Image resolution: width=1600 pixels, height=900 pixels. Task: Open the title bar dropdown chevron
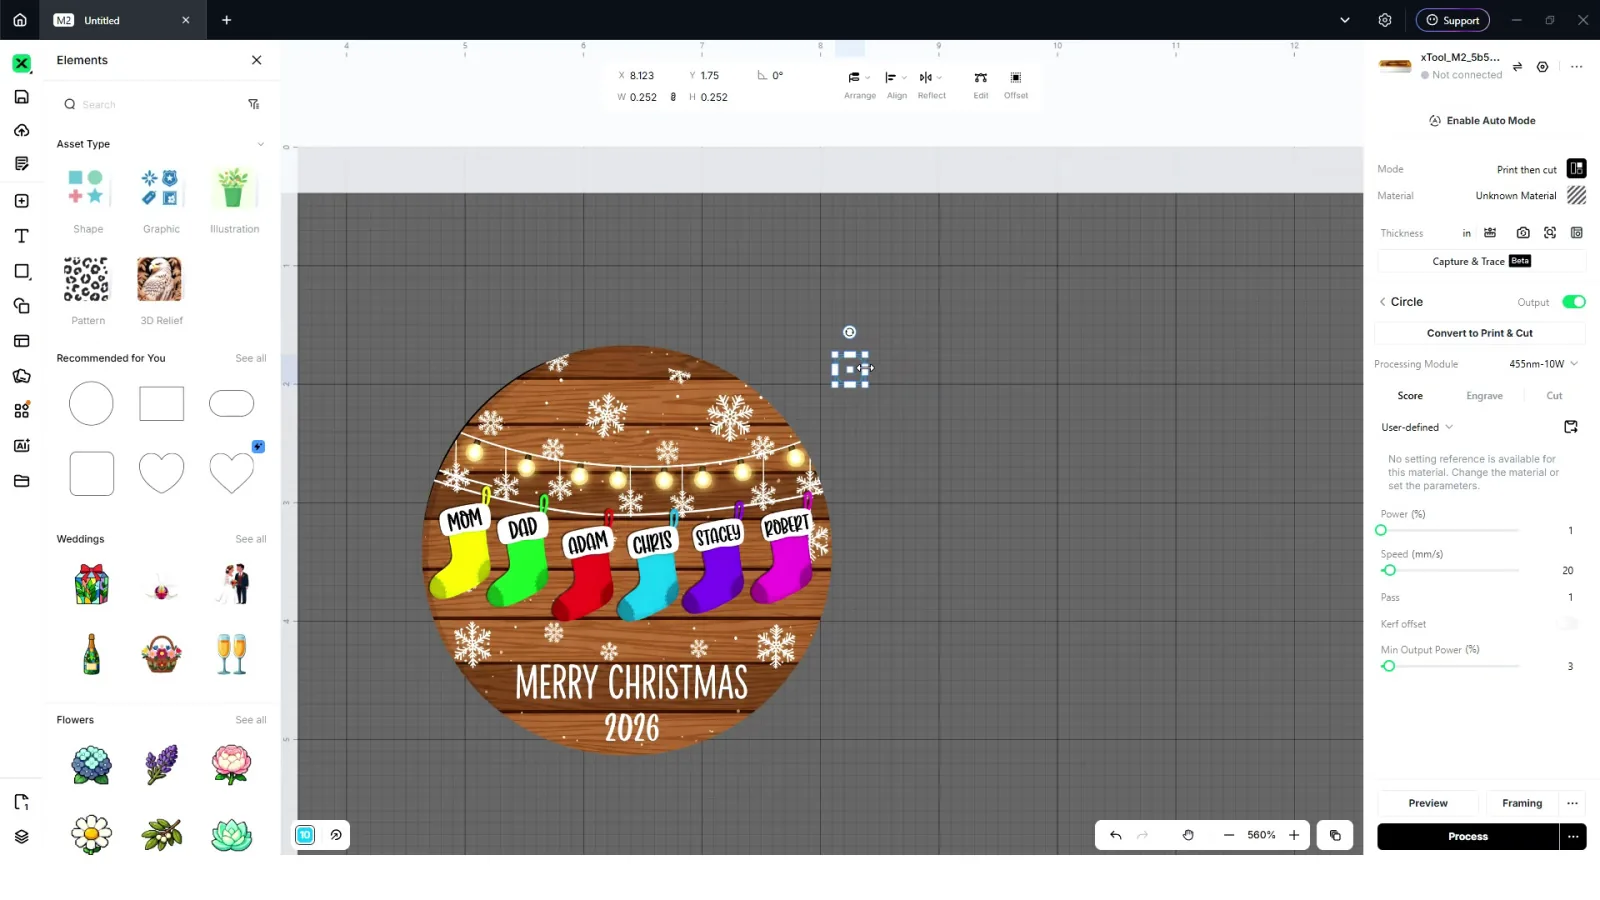pos(1345,20)
